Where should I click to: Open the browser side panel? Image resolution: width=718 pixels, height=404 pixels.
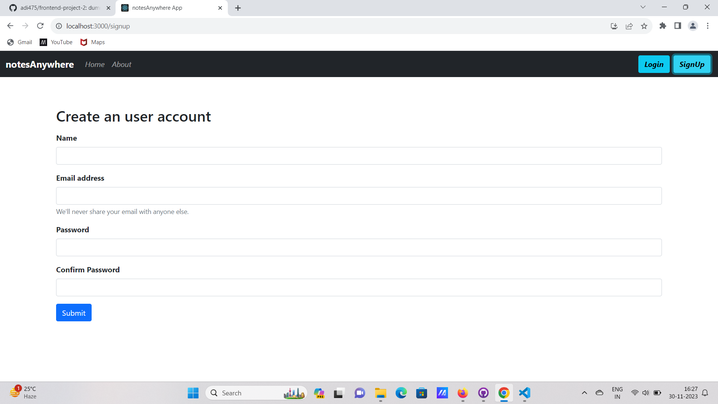point(678,26)
